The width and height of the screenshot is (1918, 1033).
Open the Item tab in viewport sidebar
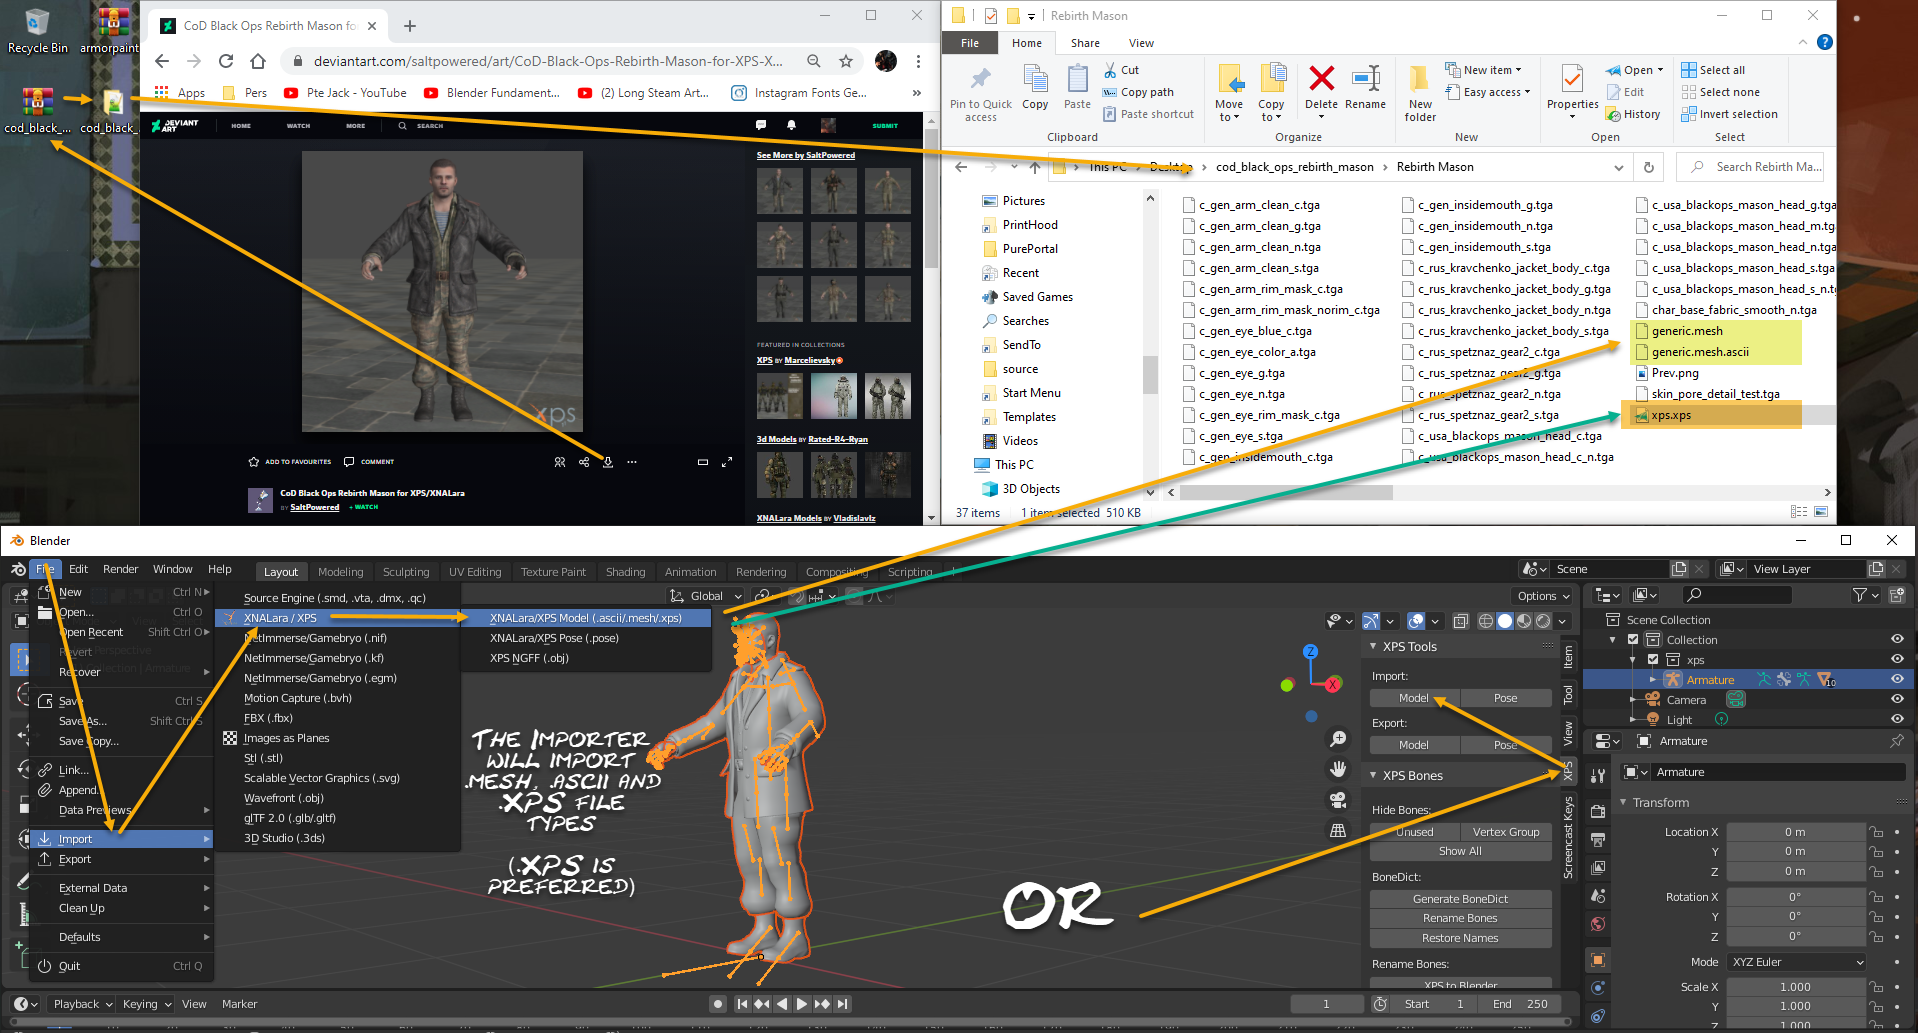click(x=1568, y=657)
